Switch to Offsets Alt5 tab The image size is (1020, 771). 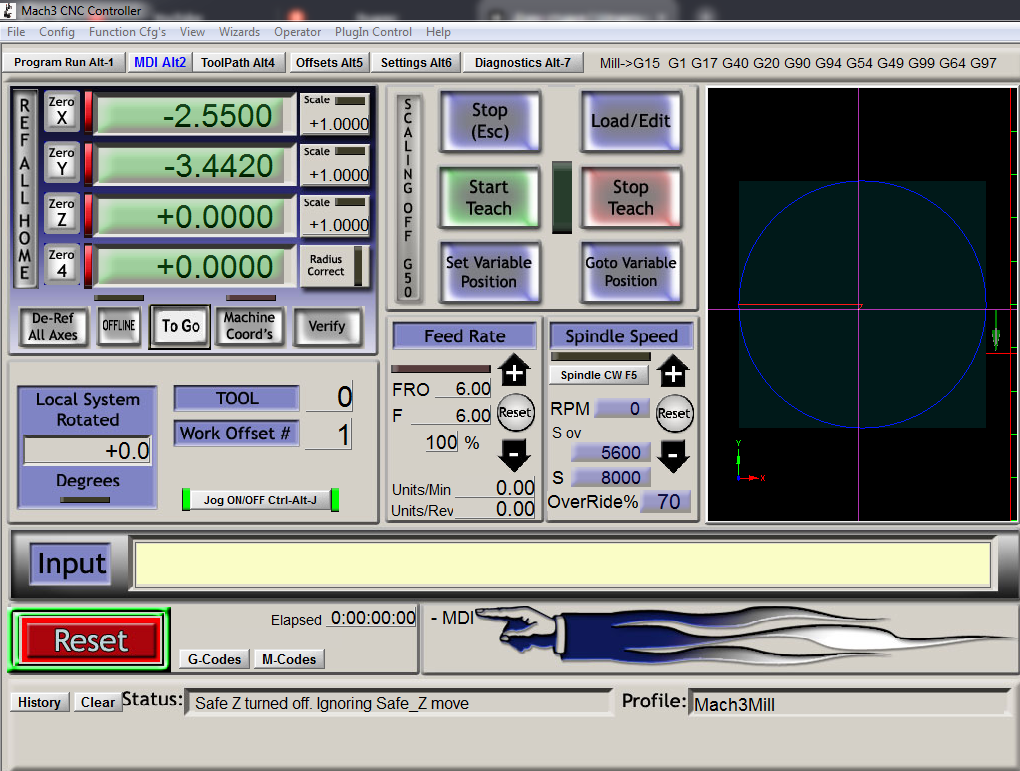pos(329,62)
